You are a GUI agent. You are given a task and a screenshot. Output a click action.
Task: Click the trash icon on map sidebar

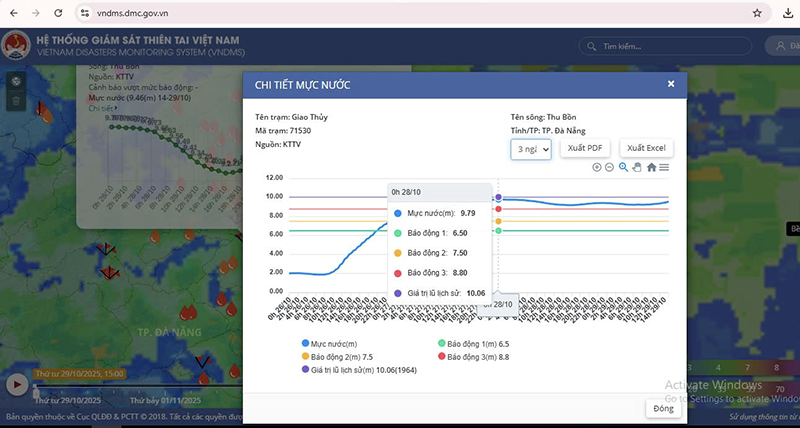[x=16, y=102]
